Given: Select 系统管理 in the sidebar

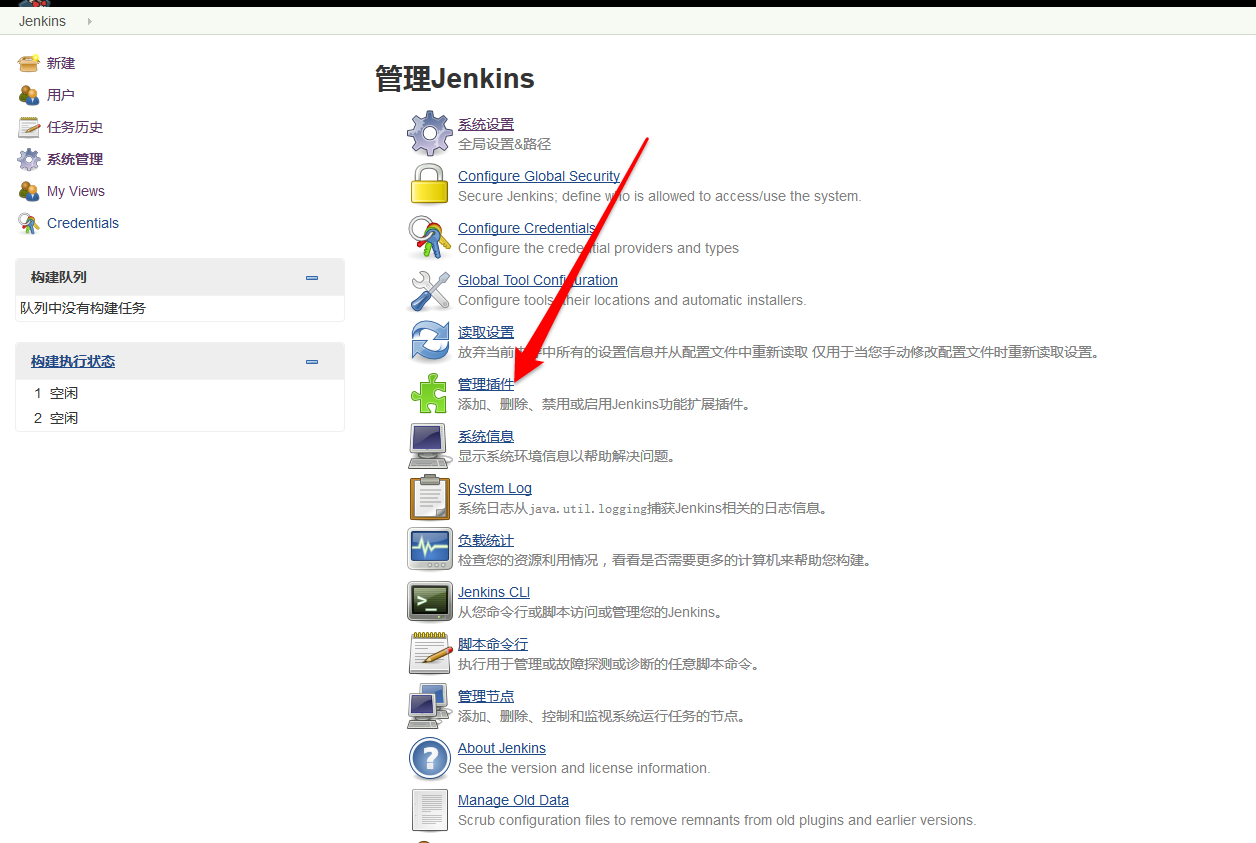Looking at the screenshot, I should click(x=75, y=159).
